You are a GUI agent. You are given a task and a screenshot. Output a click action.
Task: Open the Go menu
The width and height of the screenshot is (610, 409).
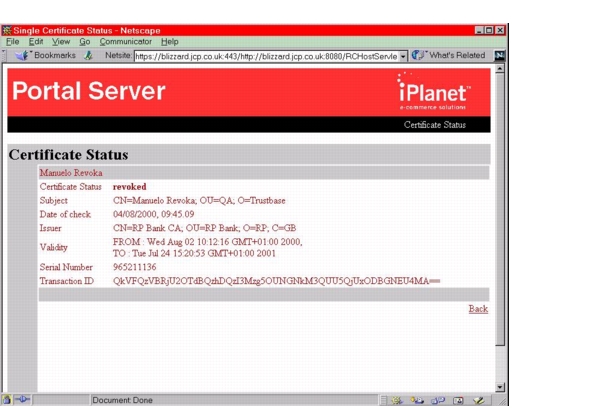pyautogui.click(x=84, y=42)
